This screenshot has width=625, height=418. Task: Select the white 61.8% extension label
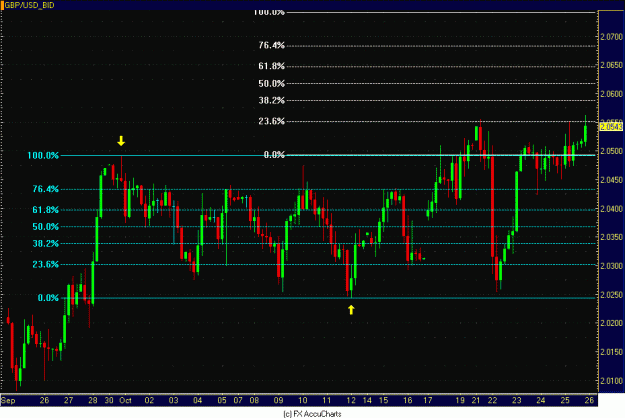click(x=271, y=66)
